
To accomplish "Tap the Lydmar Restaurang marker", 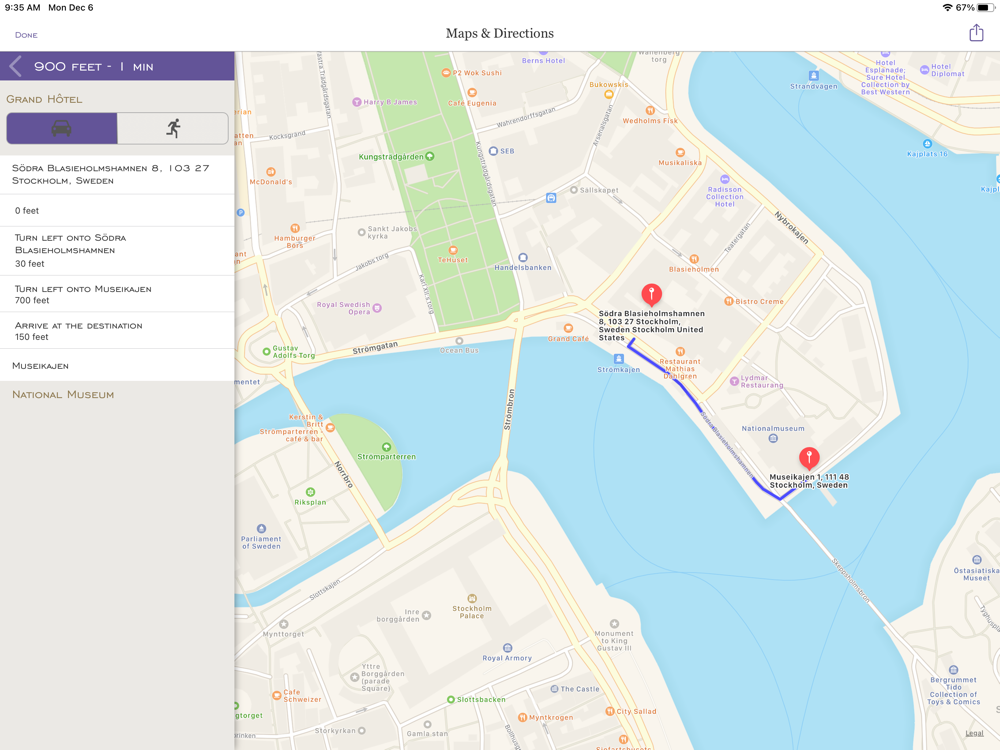I will tap(734, 381).
